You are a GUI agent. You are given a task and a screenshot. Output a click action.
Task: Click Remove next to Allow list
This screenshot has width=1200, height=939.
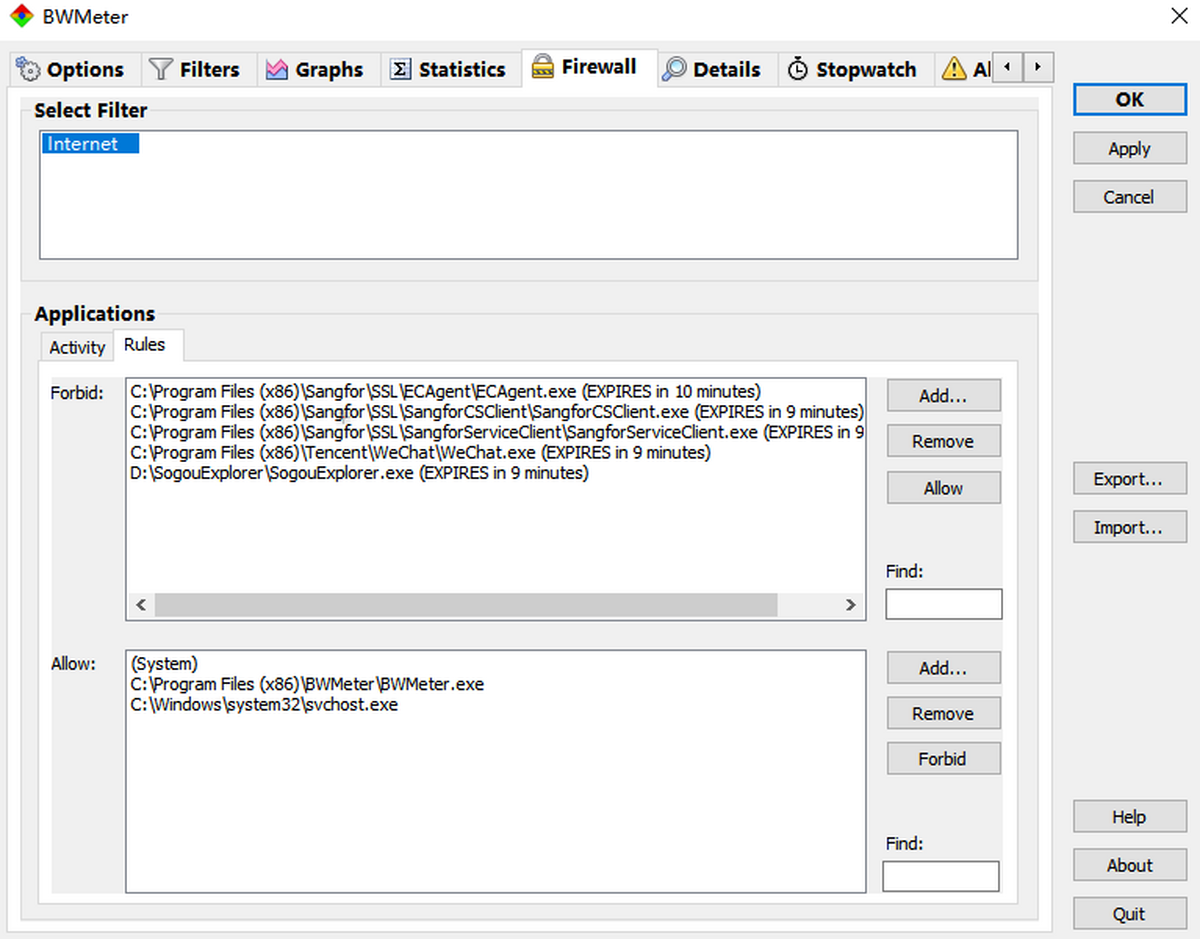(x=943, y=713)
